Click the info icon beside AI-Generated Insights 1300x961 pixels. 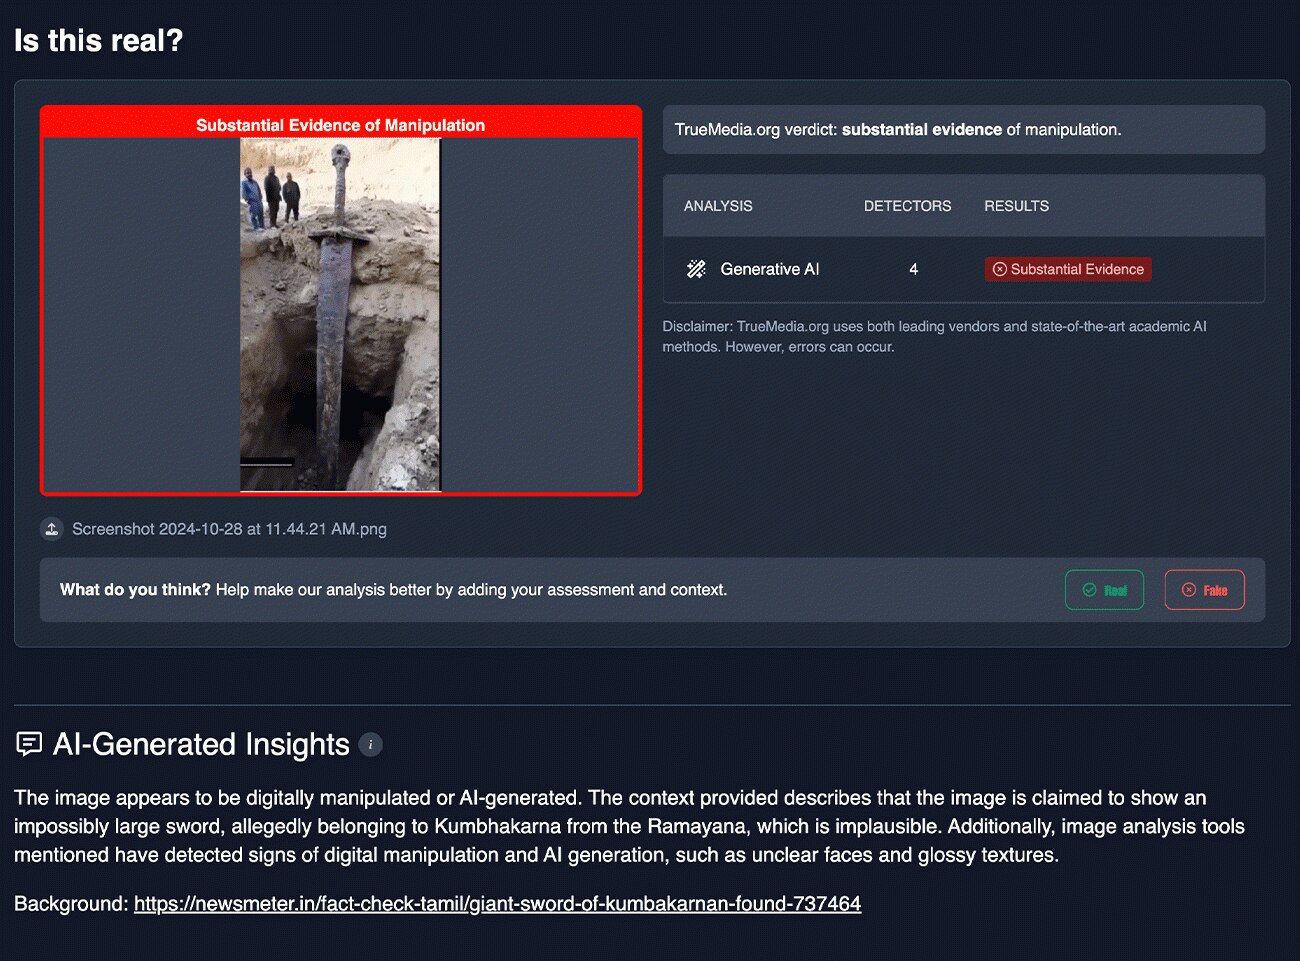370,745
